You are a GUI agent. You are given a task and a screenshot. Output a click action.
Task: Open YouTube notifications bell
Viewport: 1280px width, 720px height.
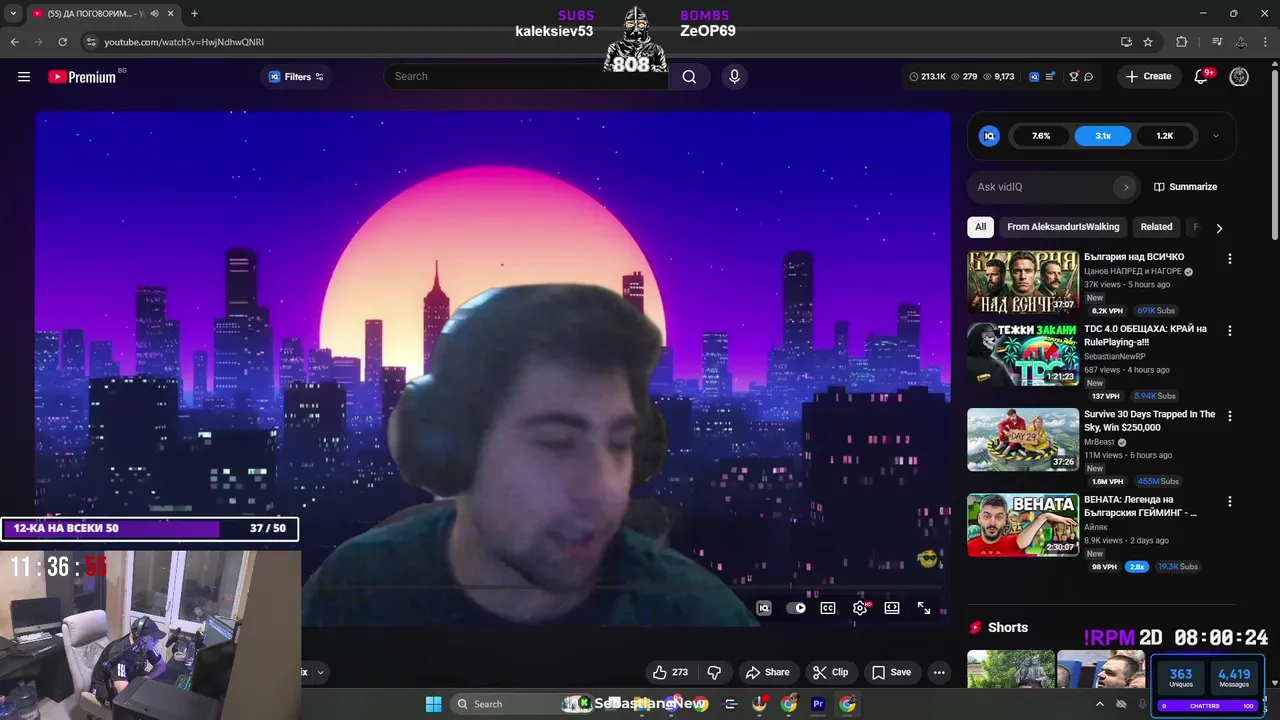(1203, 76)
